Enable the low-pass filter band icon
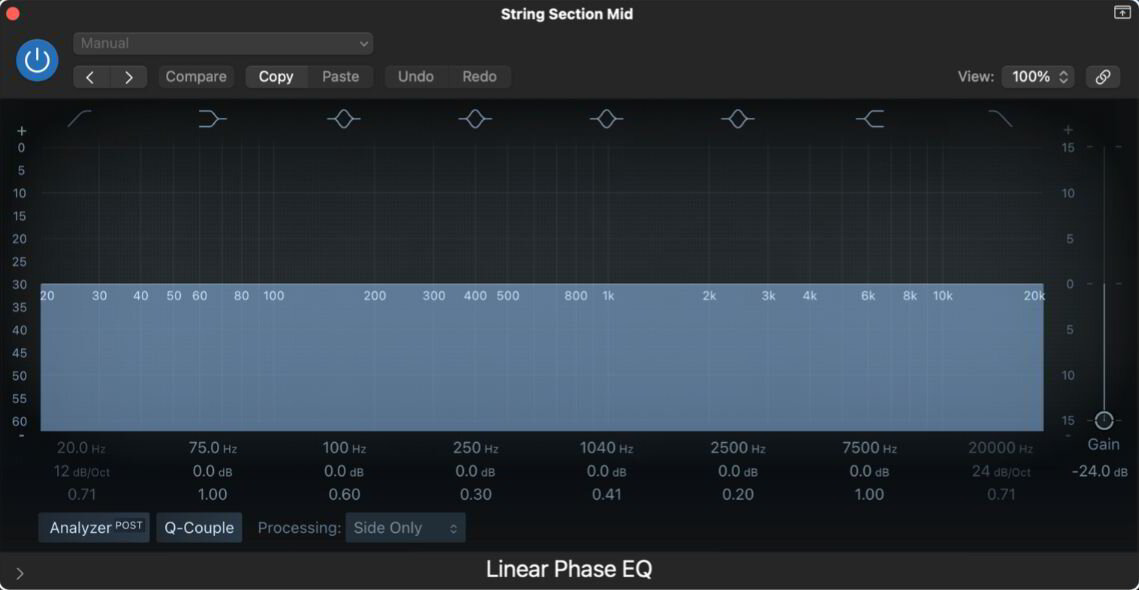Viewport: 1139px width, 590px height. coord(1000,118)
